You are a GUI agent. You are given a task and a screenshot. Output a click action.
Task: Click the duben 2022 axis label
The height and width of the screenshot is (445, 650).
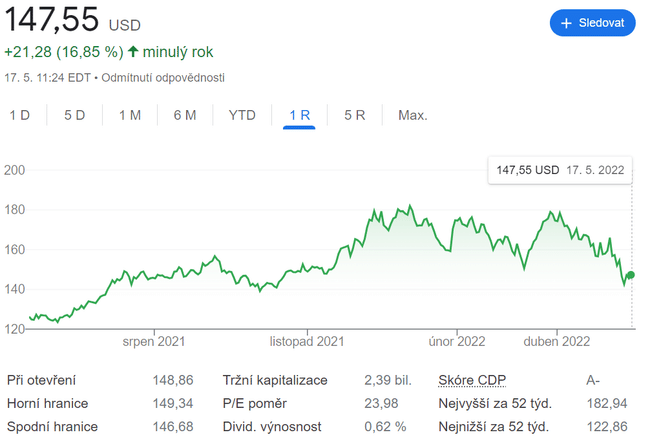(556, 341)
